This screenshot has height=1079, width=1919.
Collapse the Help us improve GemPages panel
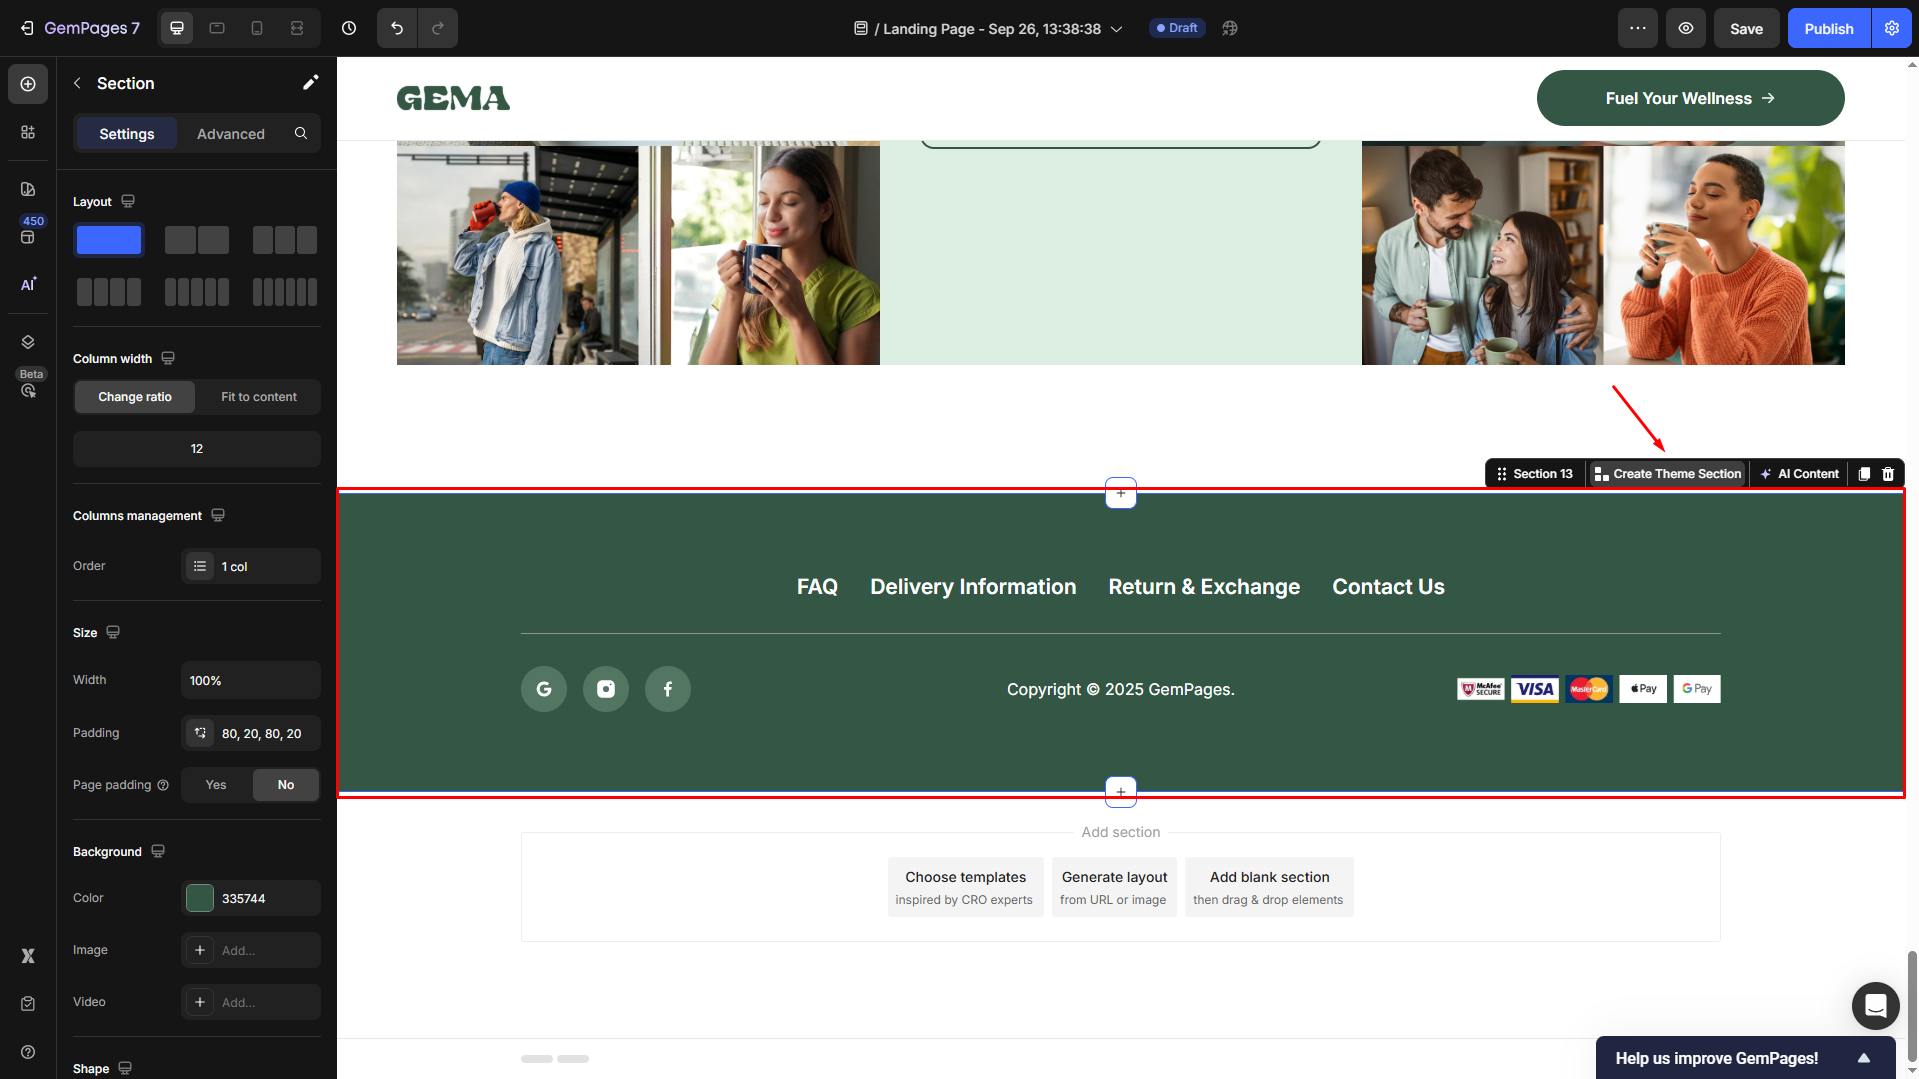coord(1865,1057)
